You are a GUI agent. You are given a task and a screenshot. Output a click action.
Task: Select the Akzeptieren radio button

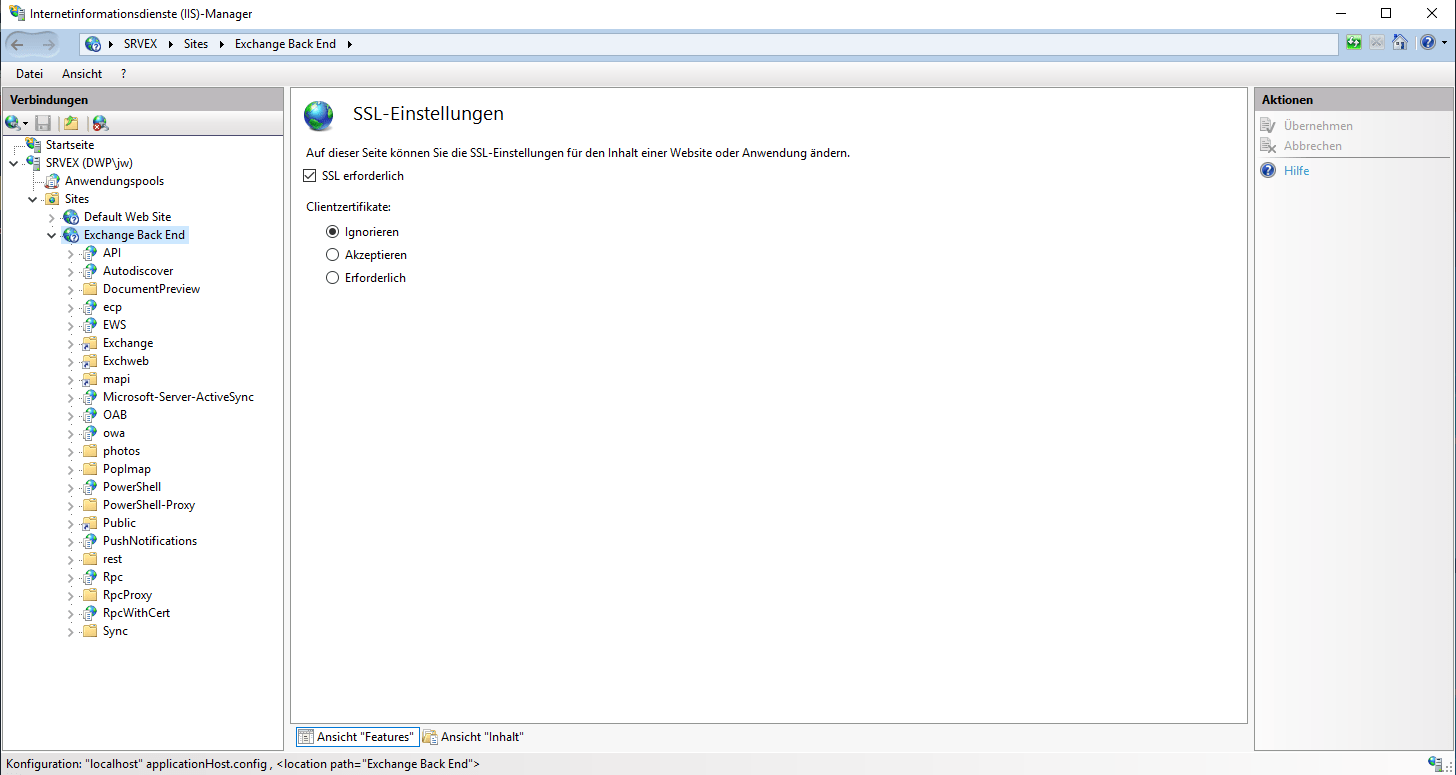coord(333,255)
